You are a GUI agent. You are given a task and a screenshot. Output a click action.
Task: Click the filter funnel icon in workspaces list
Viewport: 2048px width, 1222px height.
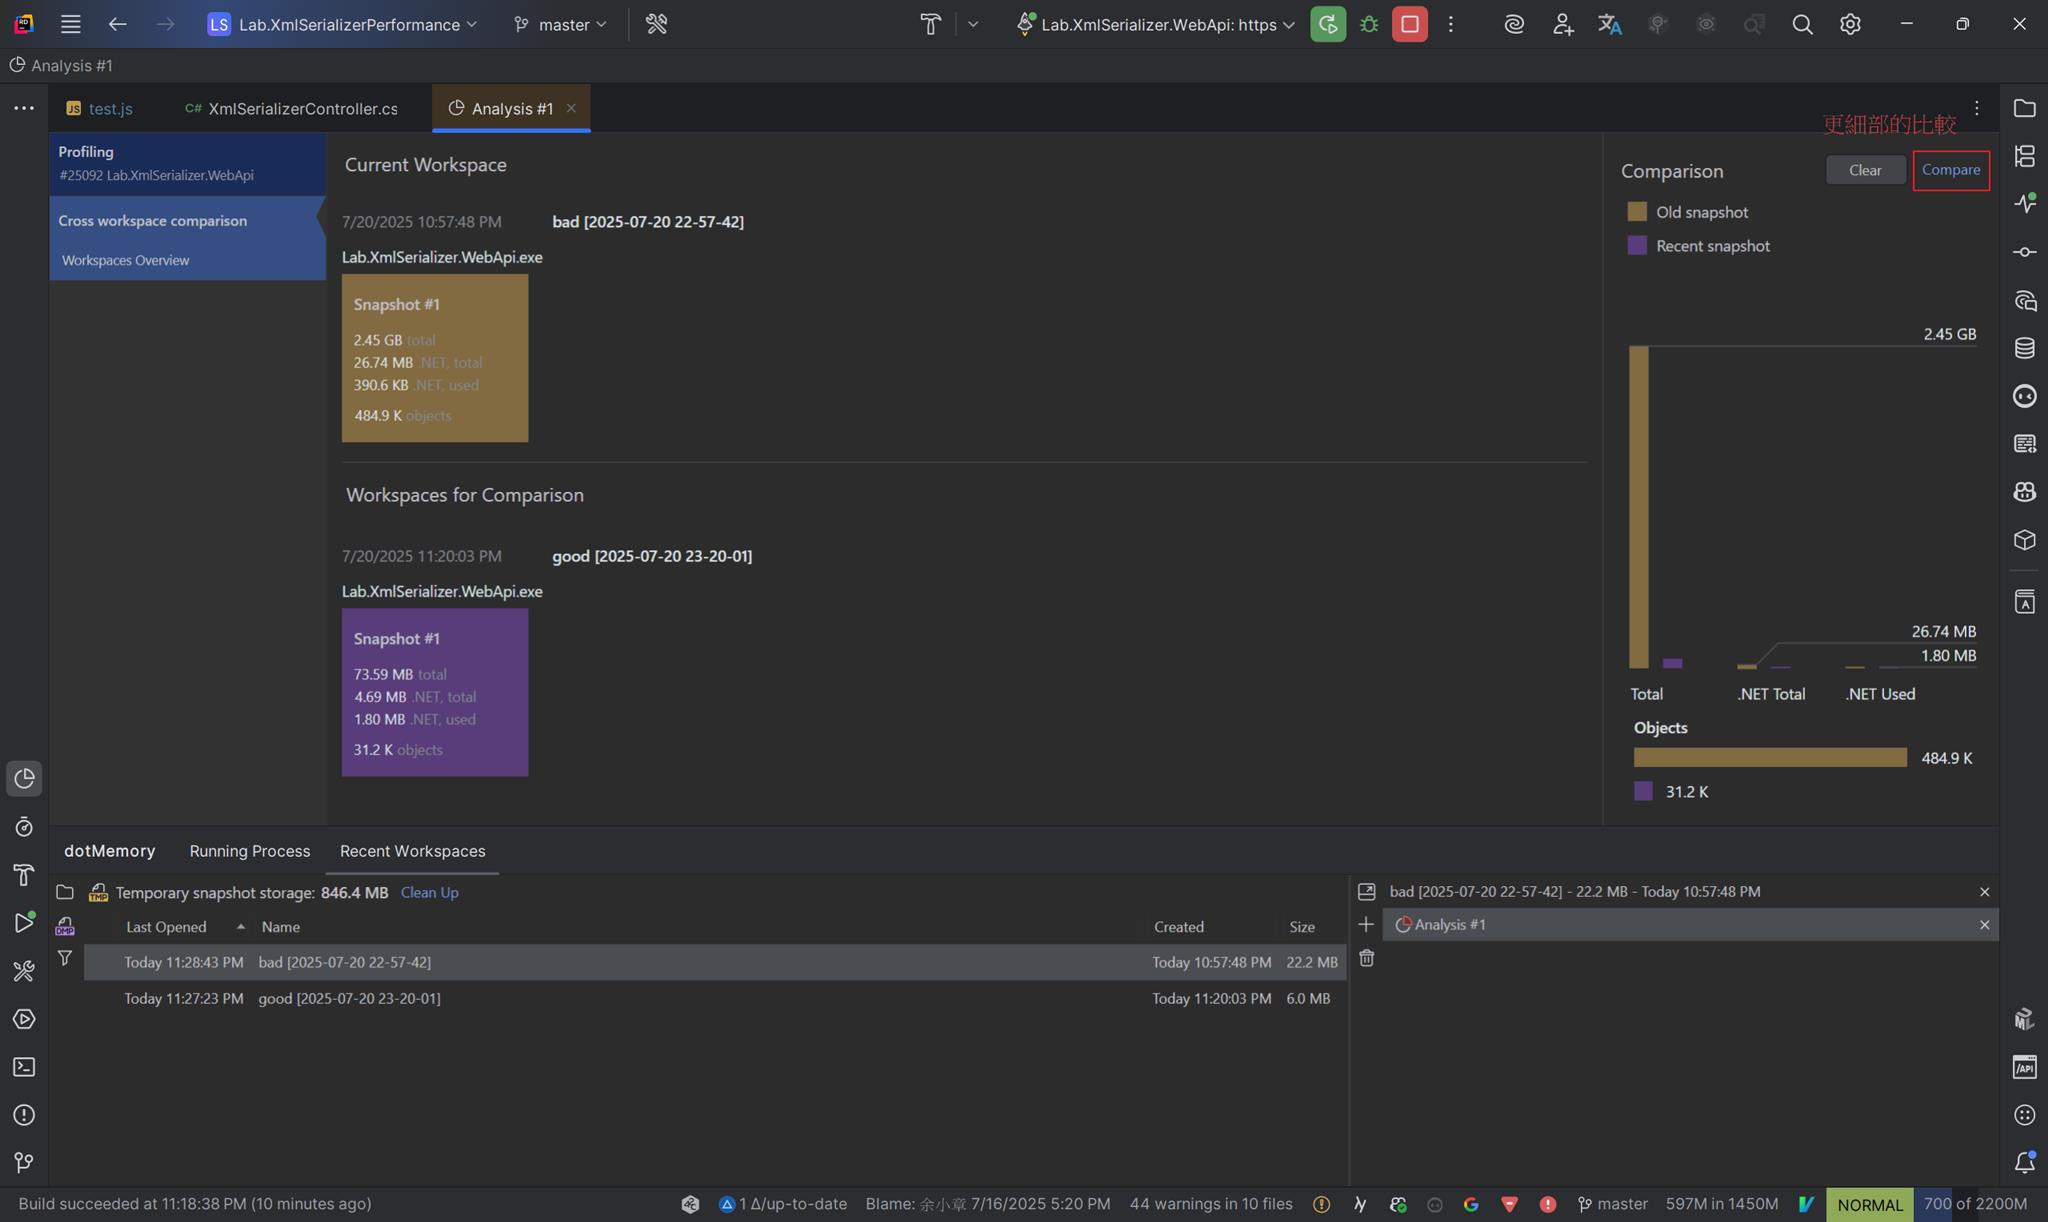65,958
